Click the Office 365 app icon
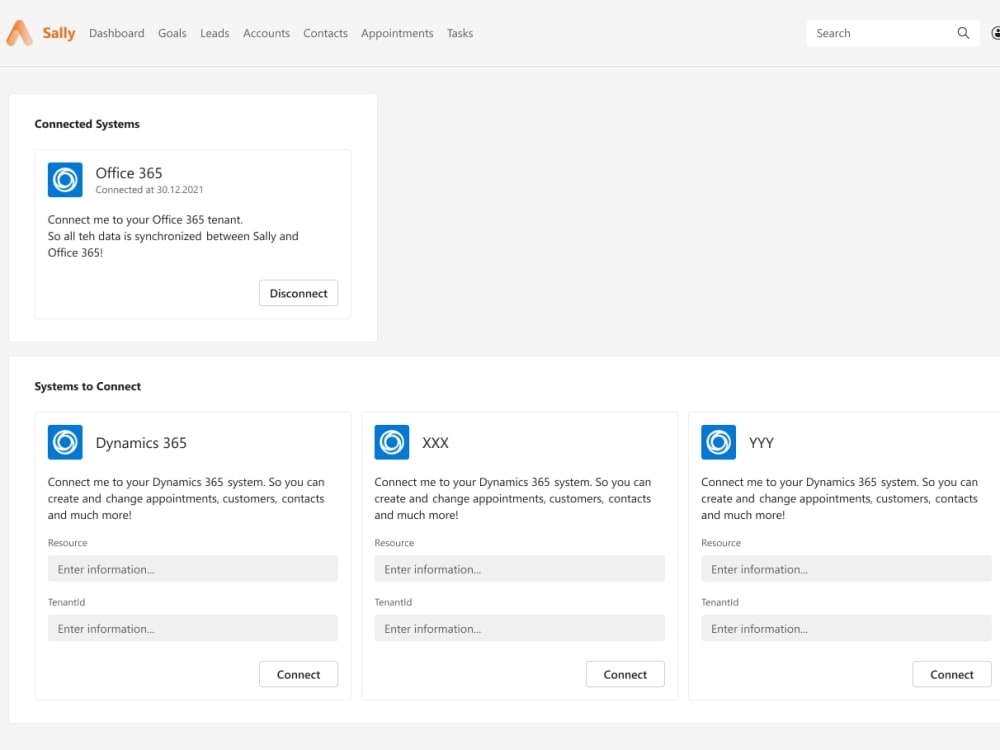Viewport: 1000px width, 750px height. coord(64,180)
